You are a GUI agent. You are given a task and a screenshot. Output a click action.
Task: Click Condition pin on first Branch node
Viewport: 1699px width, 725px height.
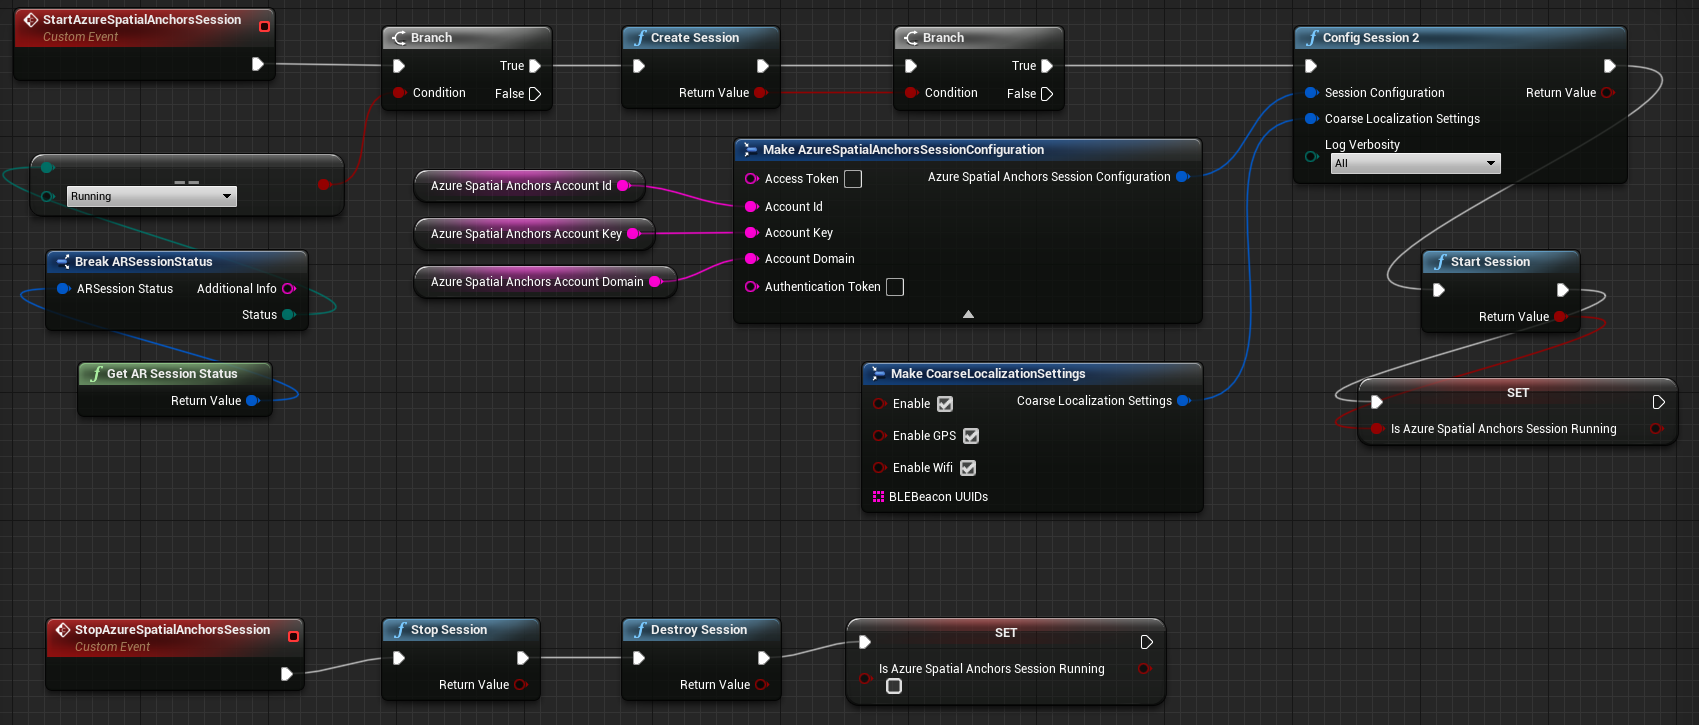(399, 93)
